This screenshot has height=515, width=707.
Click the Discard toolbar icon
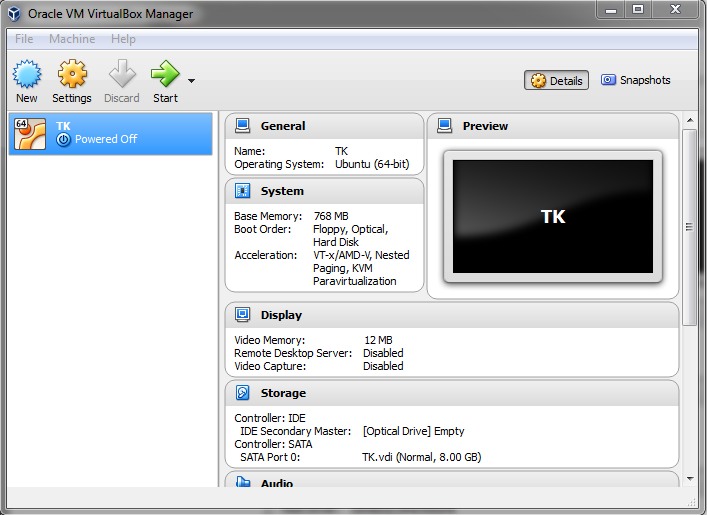pos(122,75)
